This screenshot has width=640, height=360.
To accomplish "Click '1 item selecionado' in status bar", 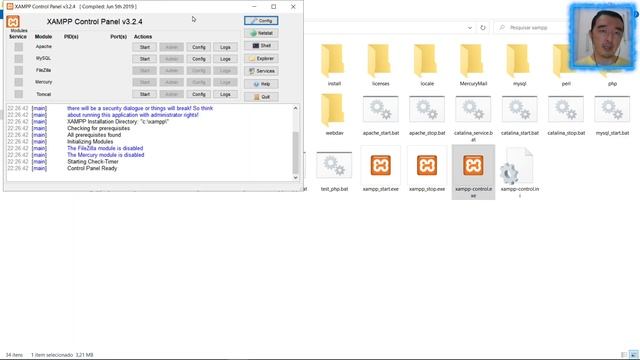I will point(52,355).
